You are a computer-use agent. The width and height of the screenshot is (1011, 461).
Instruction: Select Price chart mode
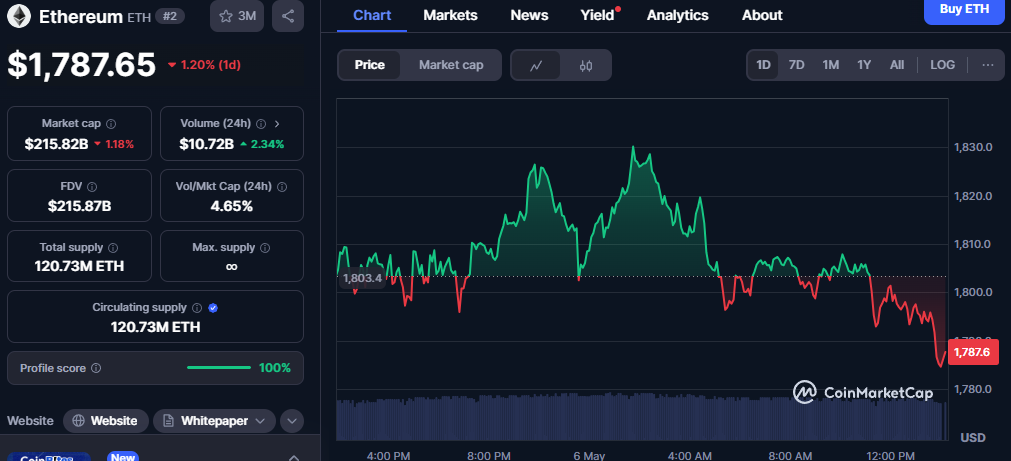pyautogui.click(x=369, y=65)
